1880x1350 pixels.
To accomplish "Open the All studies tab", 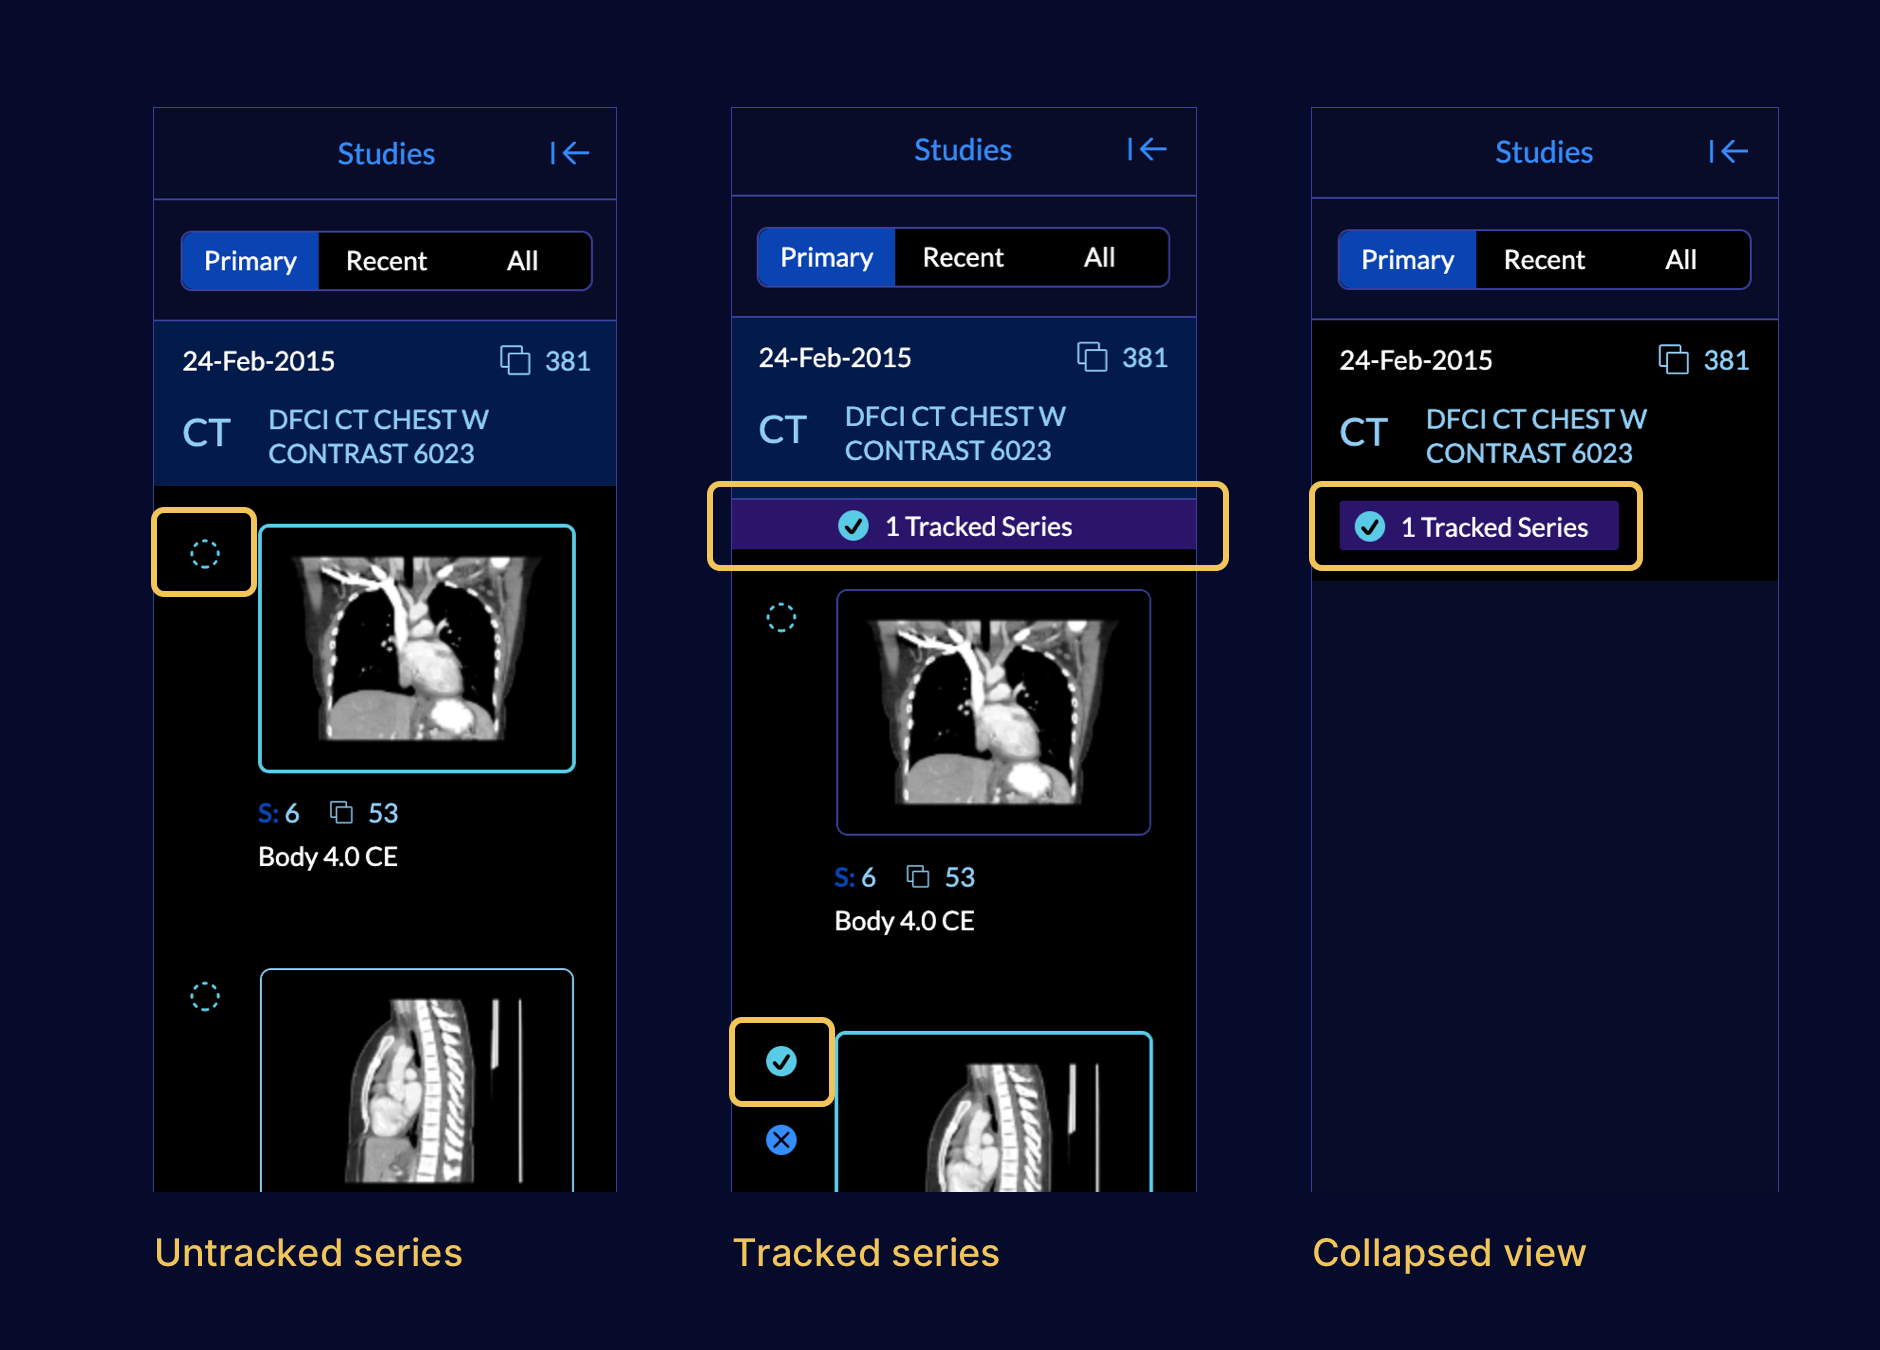I will point(523,261).
